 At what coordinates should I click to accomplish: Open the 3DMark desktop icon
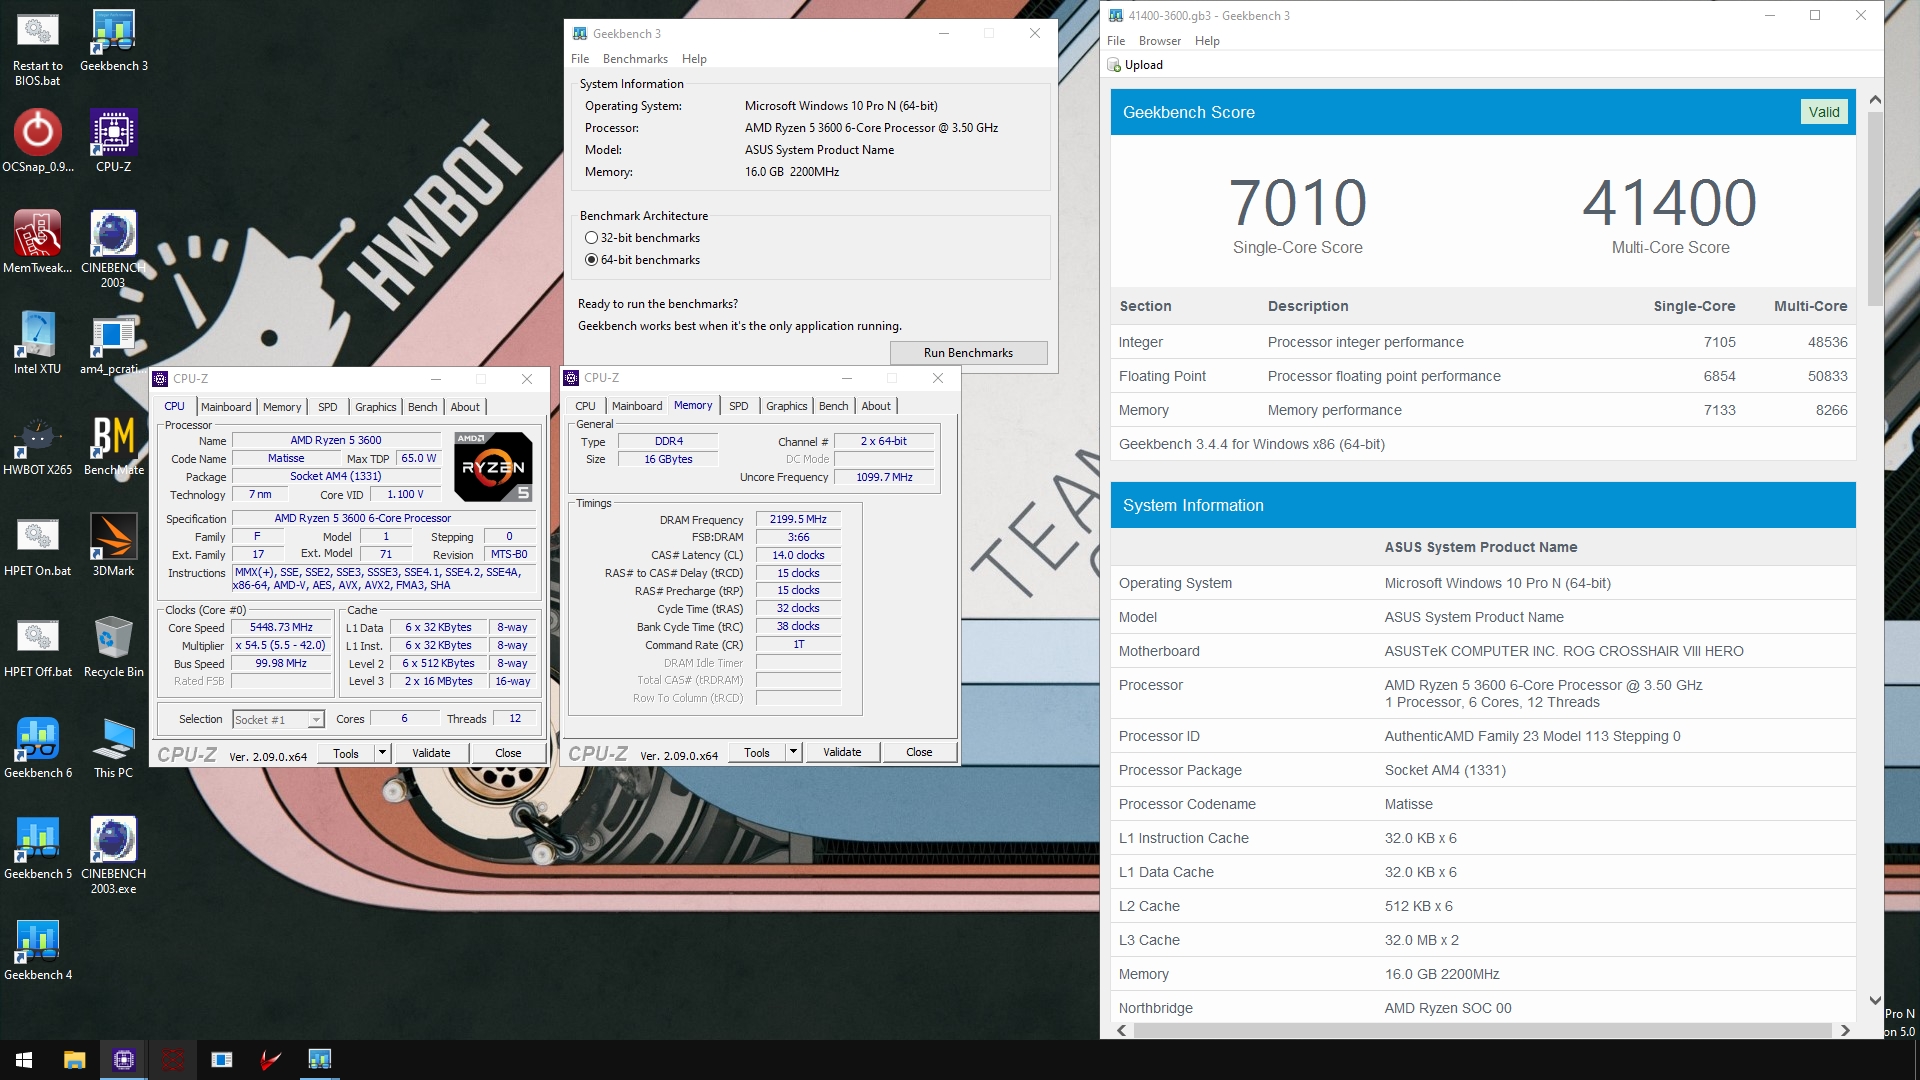[114, 545]
